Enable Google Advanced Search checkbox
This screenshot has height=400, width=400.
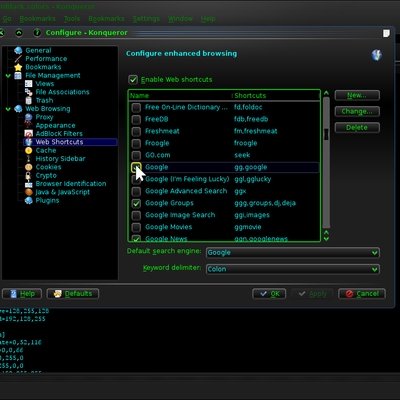136,191
